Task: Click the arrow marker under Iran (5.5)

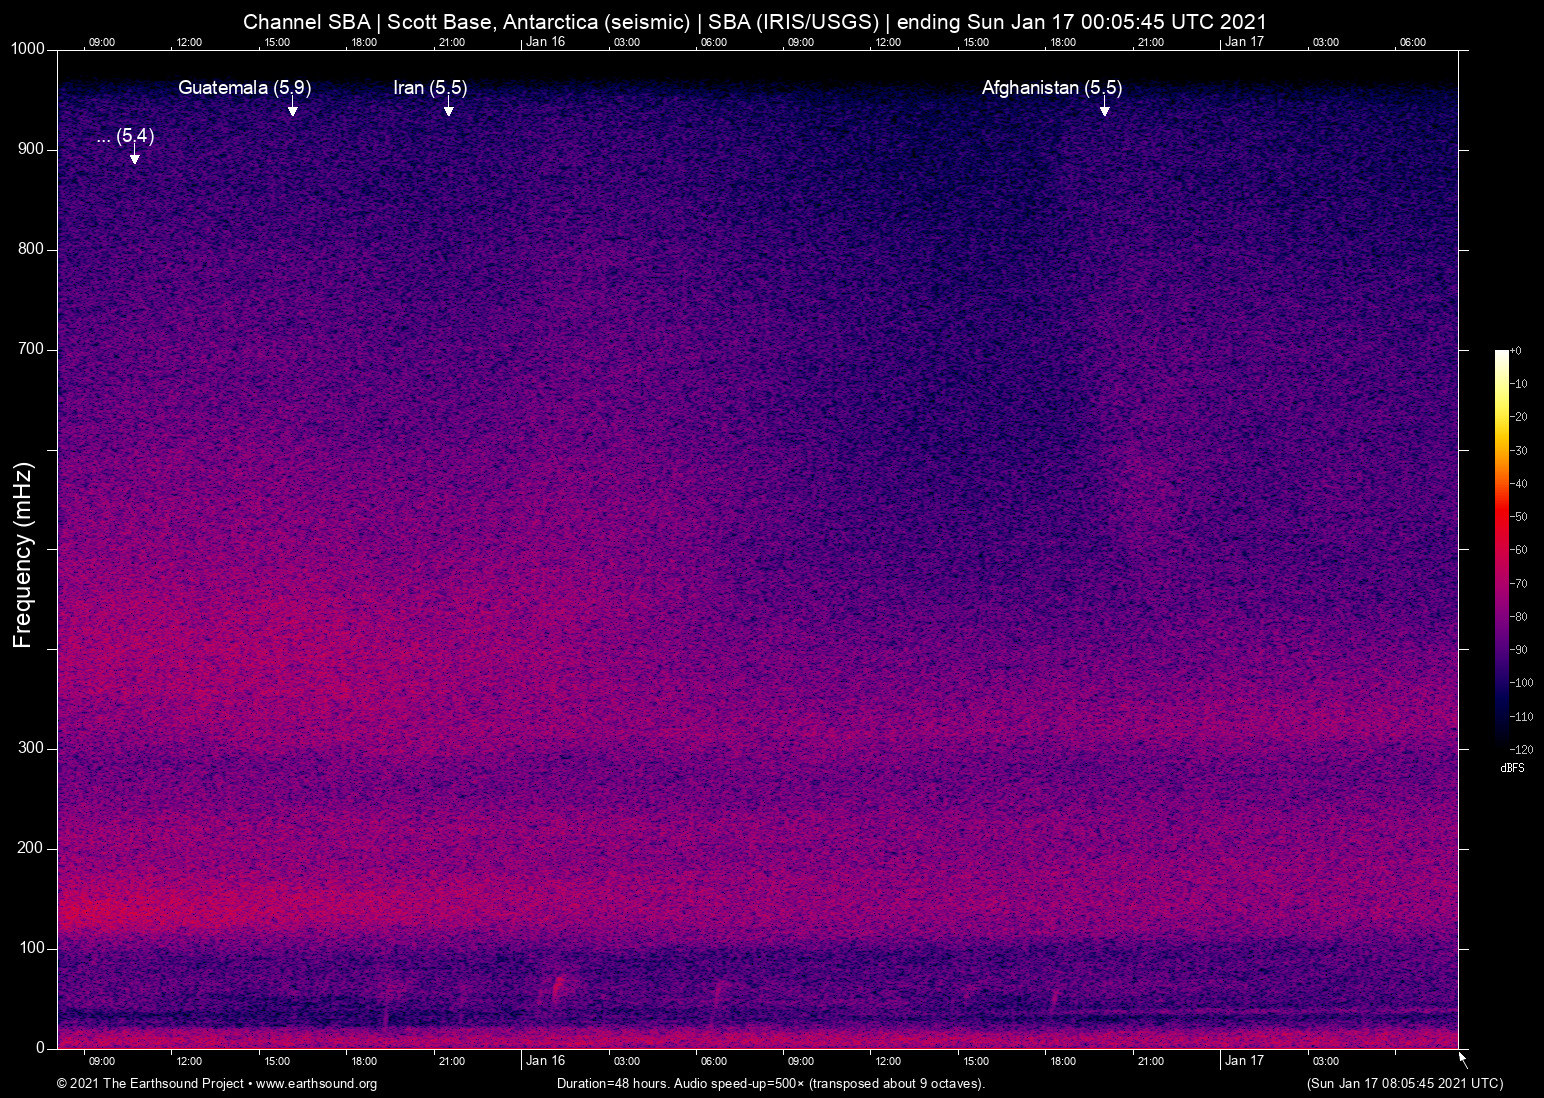Action: pyautogui.click(x=449, y=110)
